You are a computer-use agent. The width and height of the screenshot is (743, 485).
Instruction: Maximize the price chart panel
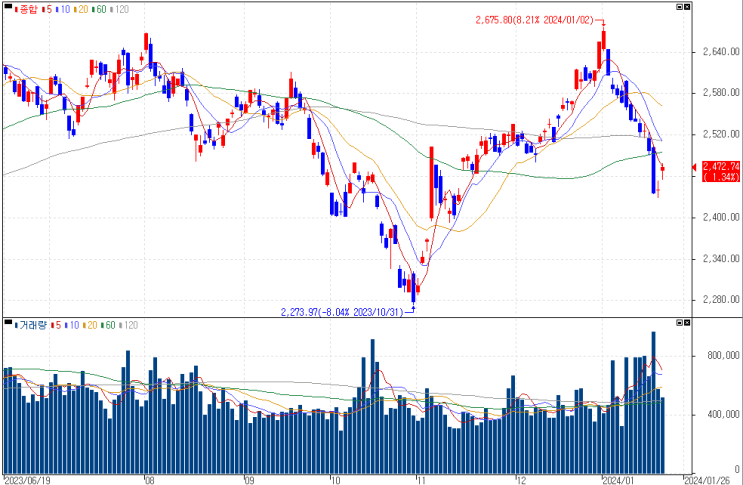coord(679,7)
